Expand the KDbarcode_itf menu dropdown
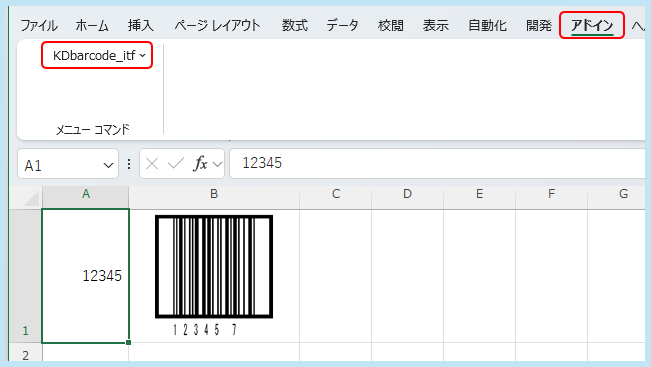The image size is (651, 367). pos(97,55)
